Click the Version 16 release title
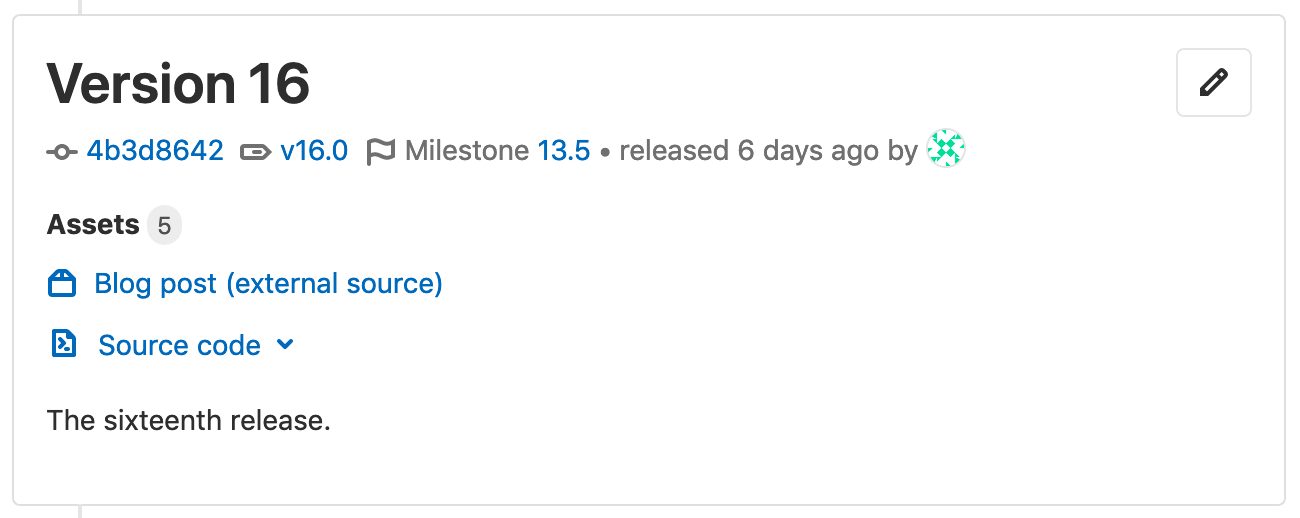This screenshot has width=1300, height=518. point(178,83)
